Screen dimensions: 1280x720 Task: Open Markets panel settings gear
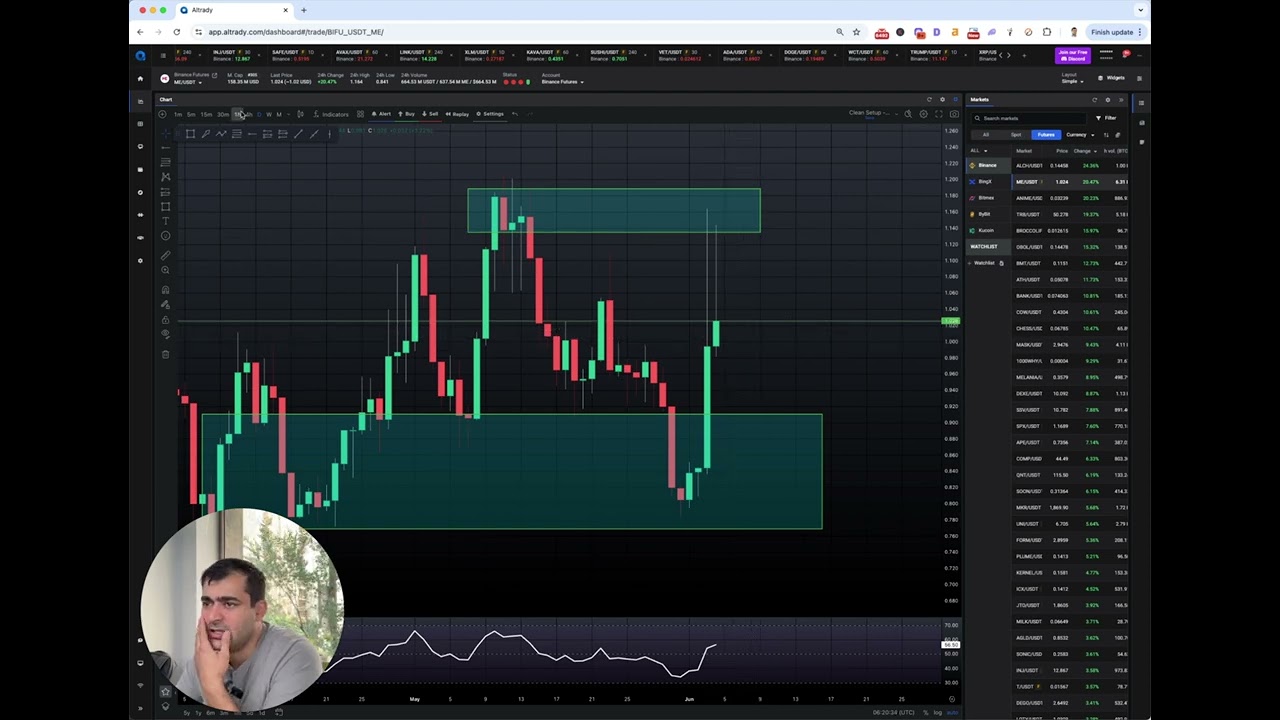(1108, 100)
